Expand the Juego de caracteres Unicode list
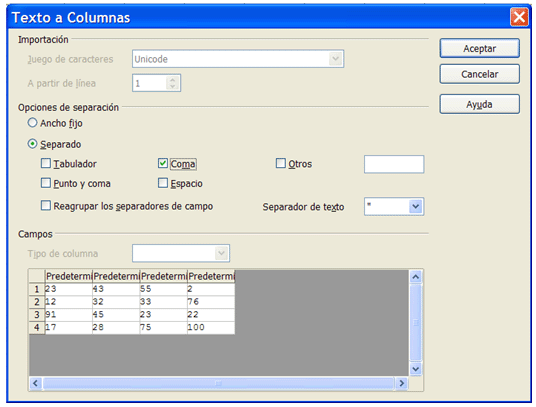536x407 pixels. [336, 59]
